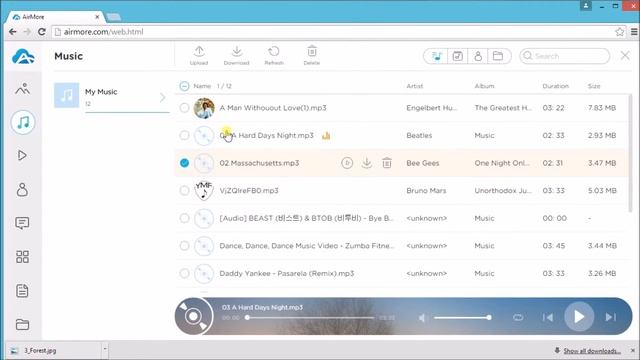Screen dimensions: 640x360
Task: Open the AirMore browser tab
Action: point(55,17)
